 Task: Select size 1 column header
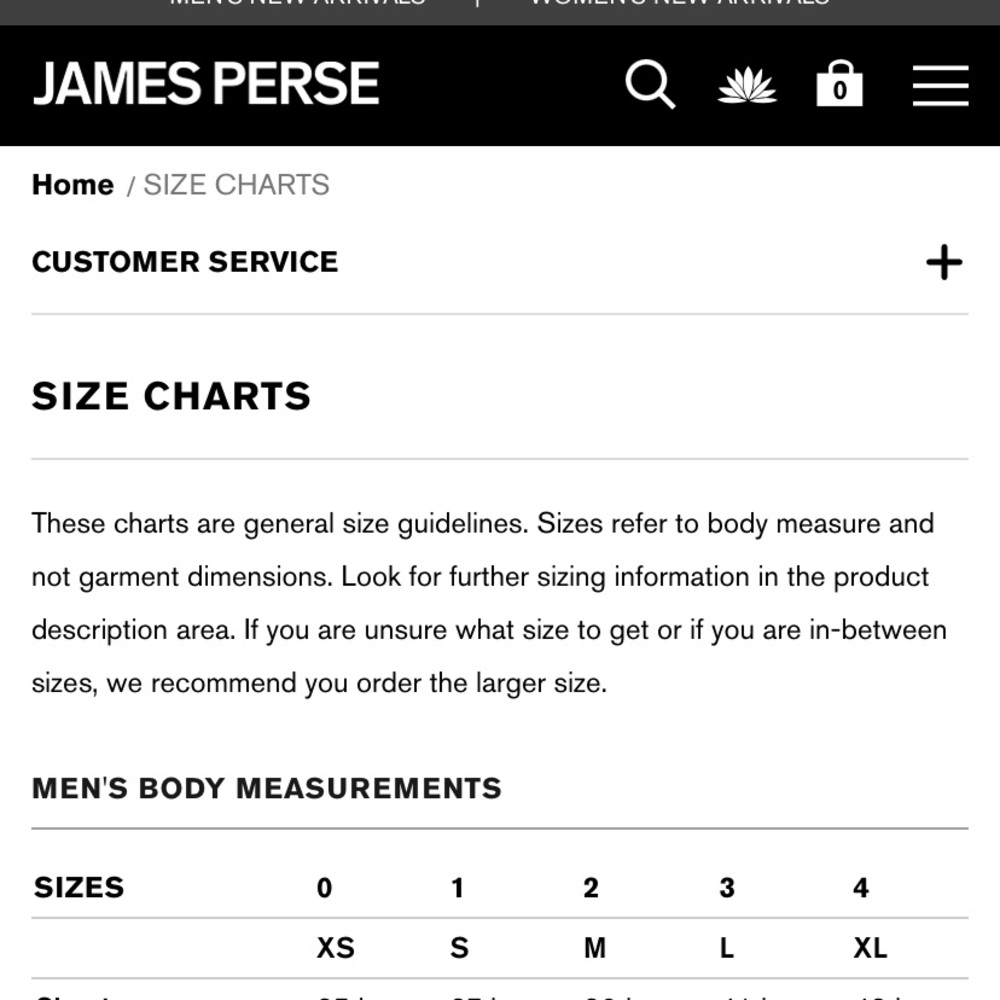pos(457,888)
